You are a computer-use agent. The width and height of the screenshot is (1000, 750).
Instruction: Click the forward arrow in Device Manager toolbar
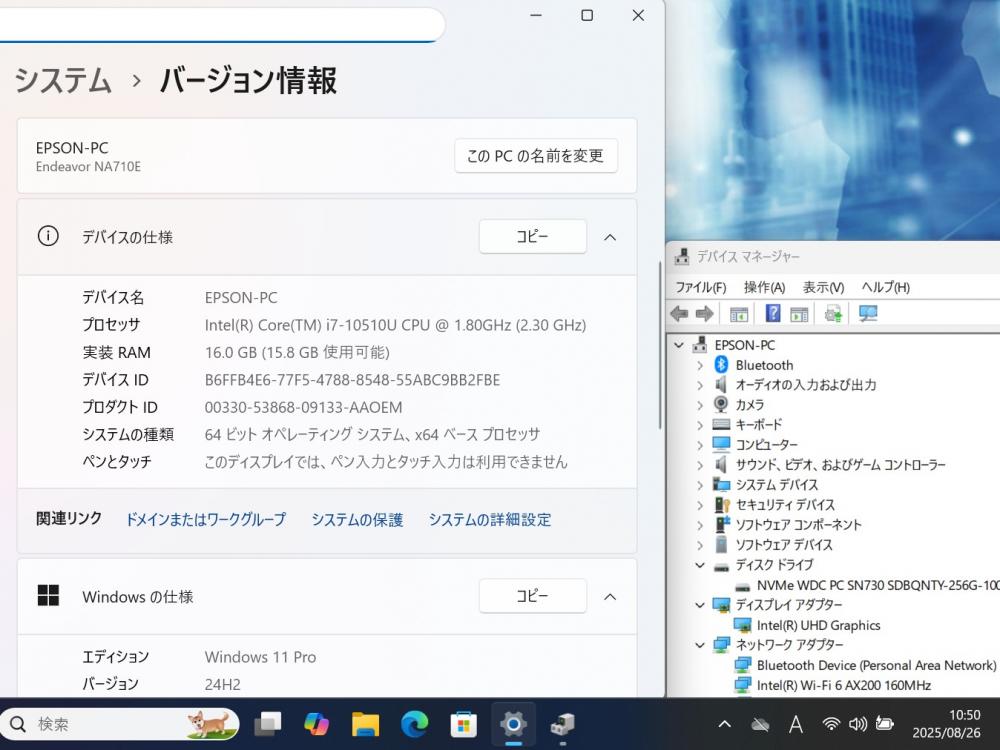[x=704, y=314]
